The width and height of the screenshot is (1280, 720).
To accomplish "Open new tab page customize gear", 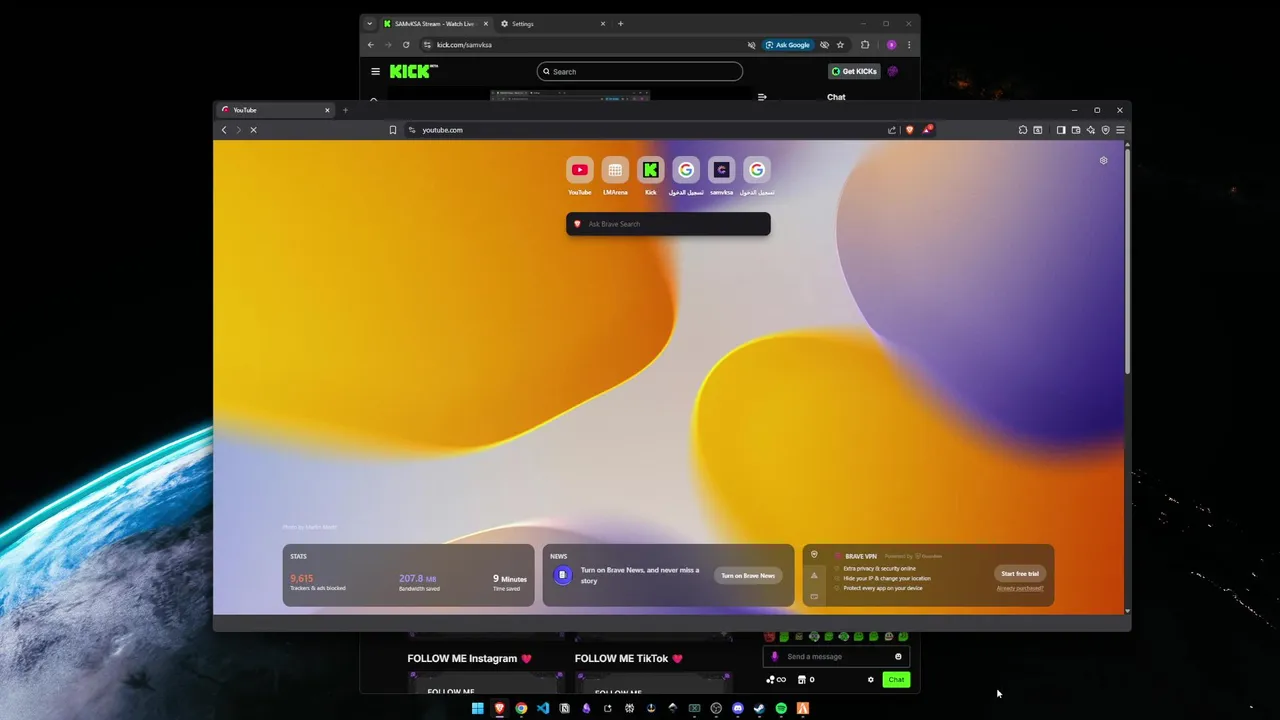I will pyautogui.click(x=1104, y=160).
